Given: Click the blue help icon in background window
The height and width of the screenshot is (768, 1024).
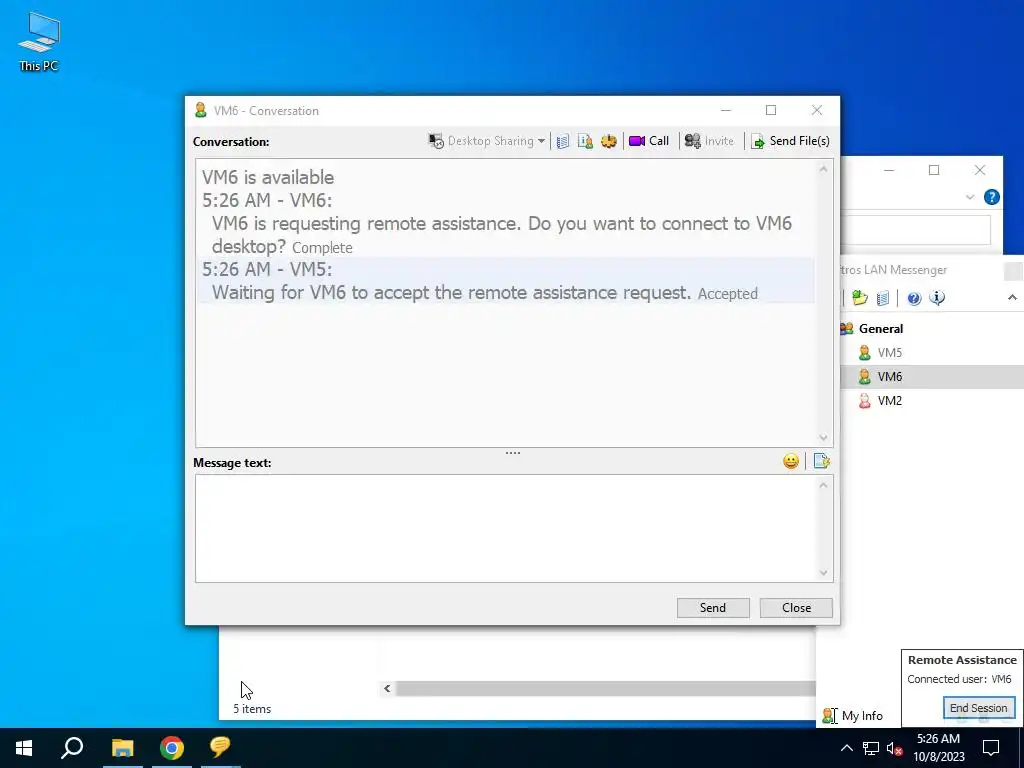Looking at the screenshot, I should [x=991, y=197].
